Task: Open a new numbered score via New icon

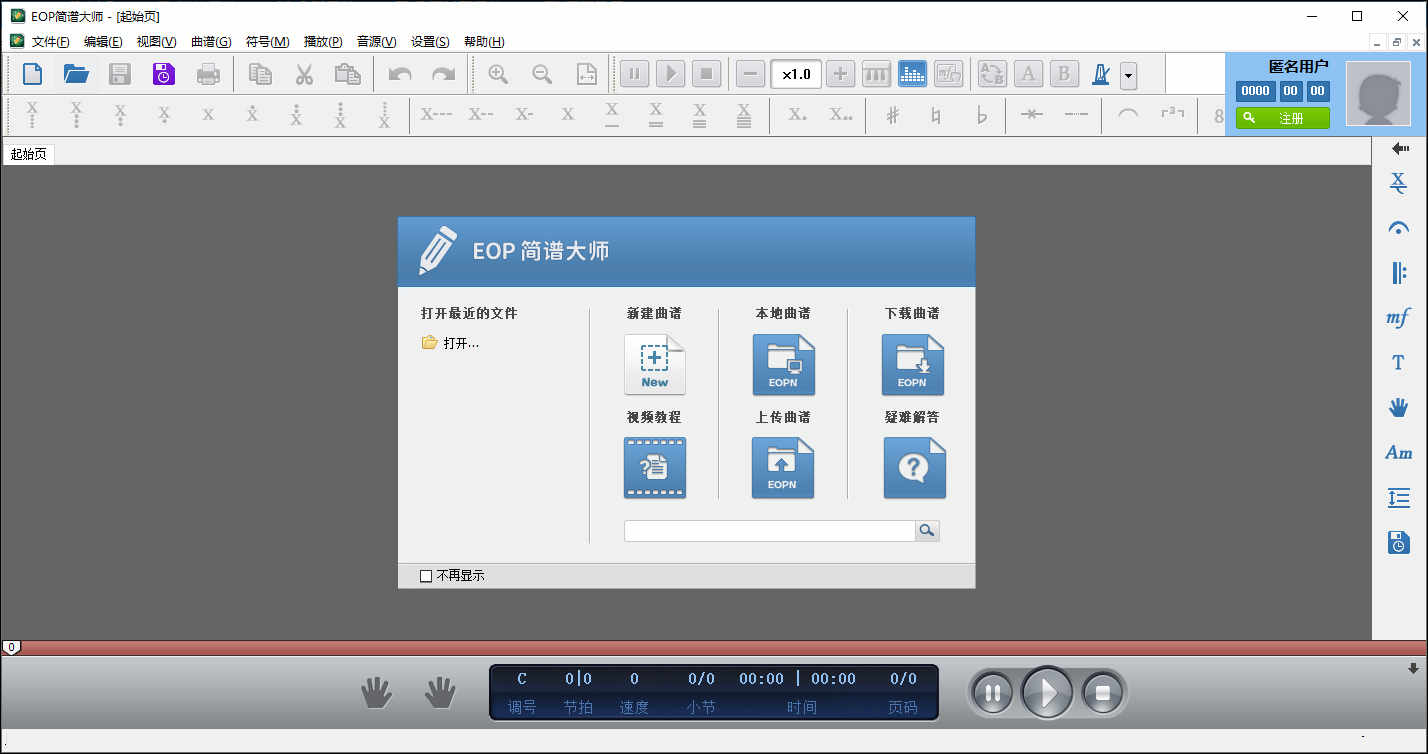Action: tap(654, 364)
